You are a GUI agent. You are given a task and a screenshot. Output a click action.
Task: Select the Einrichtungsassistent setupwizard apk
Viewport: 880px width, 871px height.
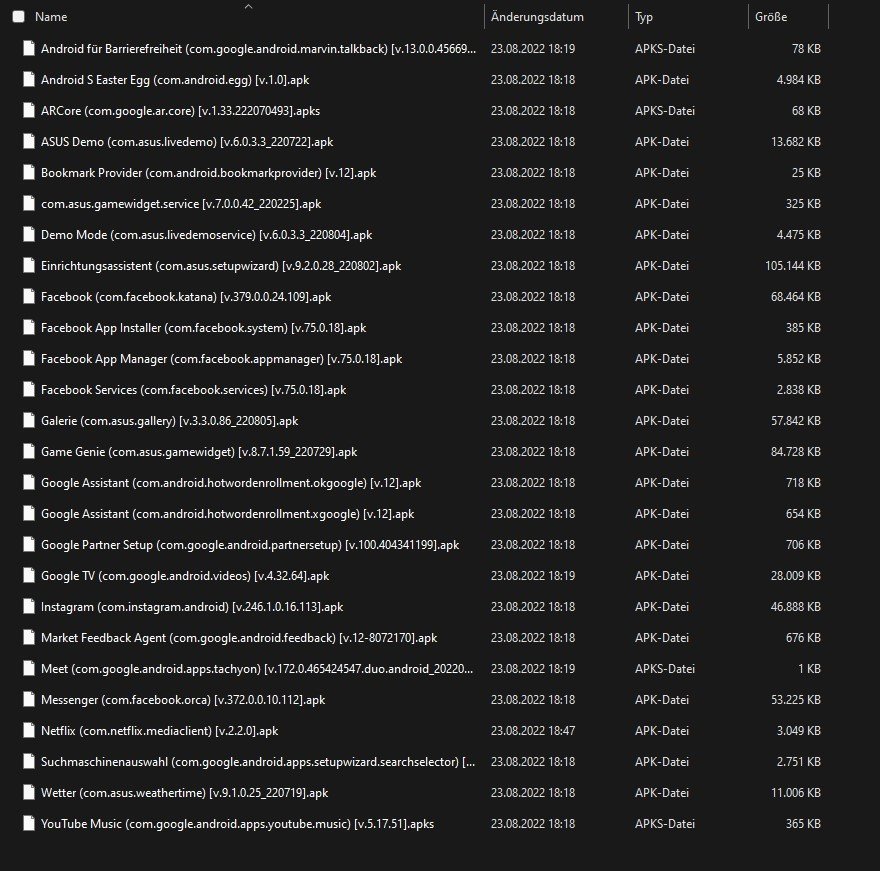tap(221, 266)
